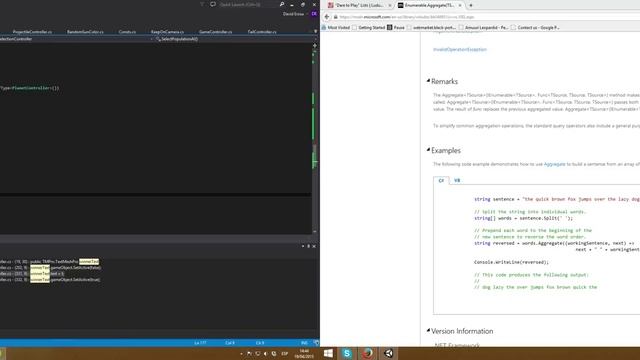
Task: Open the Visual Studio feedback speech-bubble icon
Action: (213, 4)
